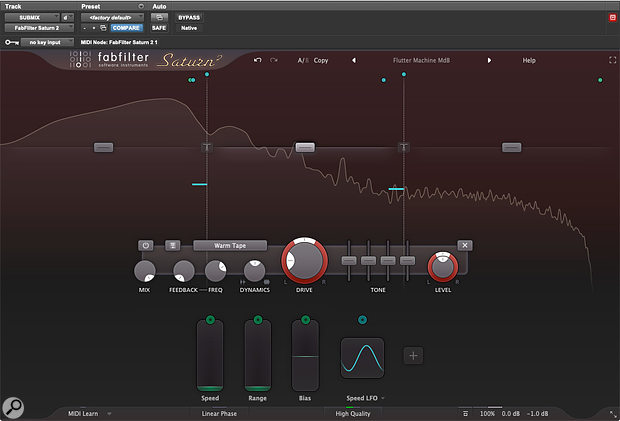
Task: Enter full screen mode icon
Action: click(x=612, y=60)
